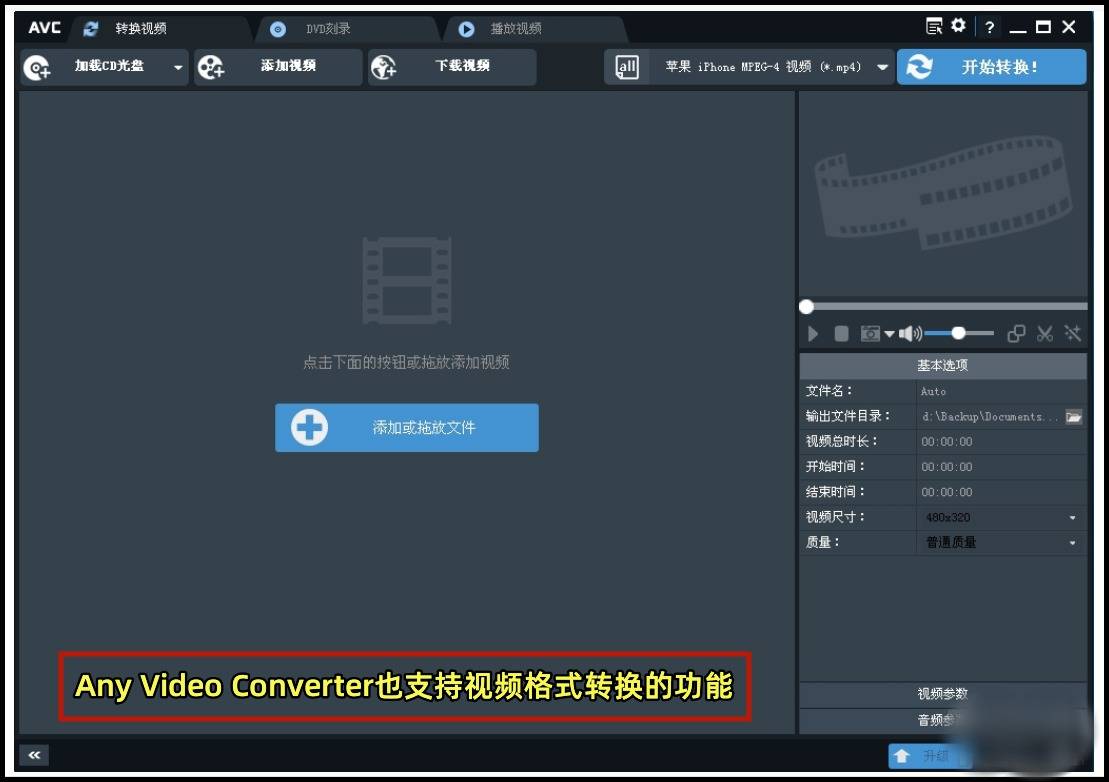Mute audio with the speaker icon
Image resolution: width=1109 pixels, height=782 pixels.
(910, 334)
